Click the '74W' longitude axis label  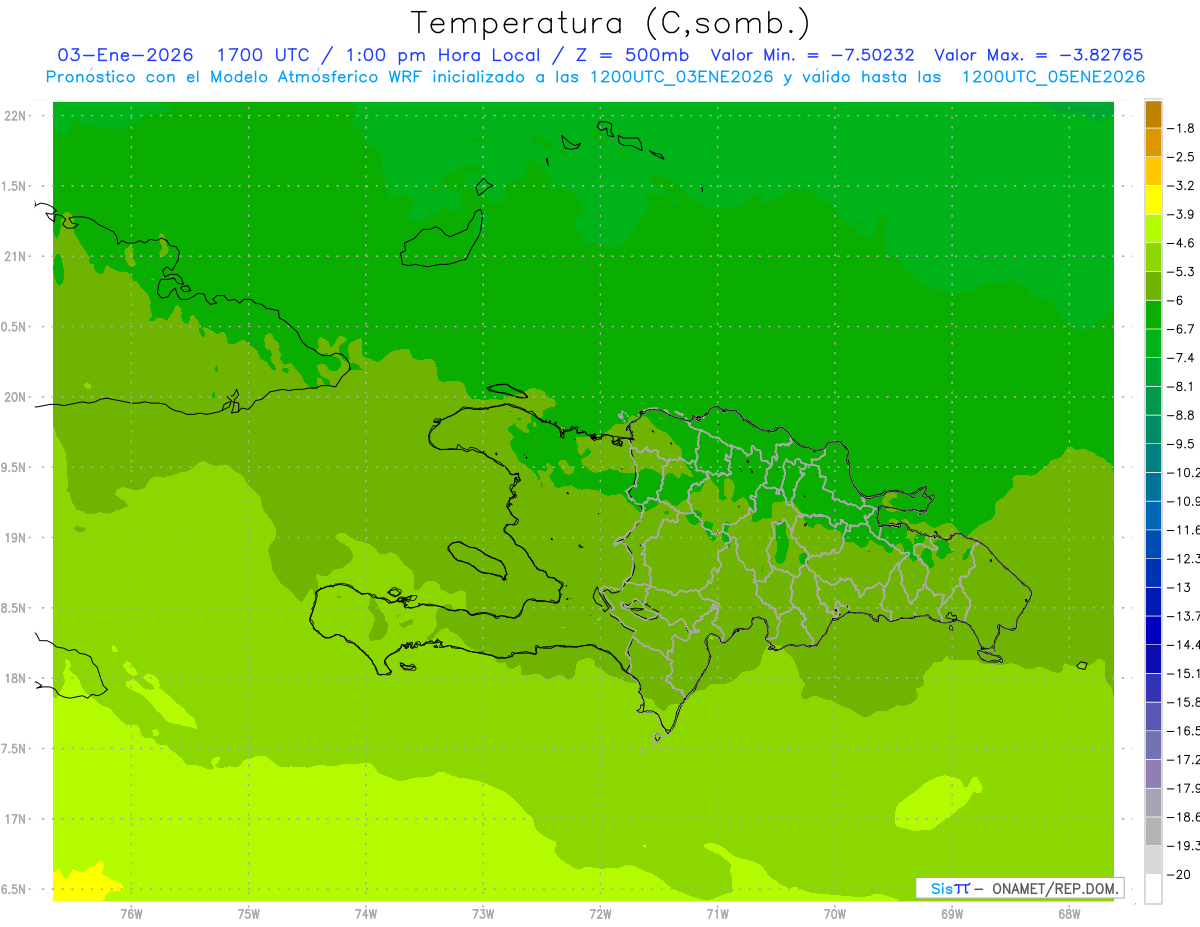coord(366,915)
